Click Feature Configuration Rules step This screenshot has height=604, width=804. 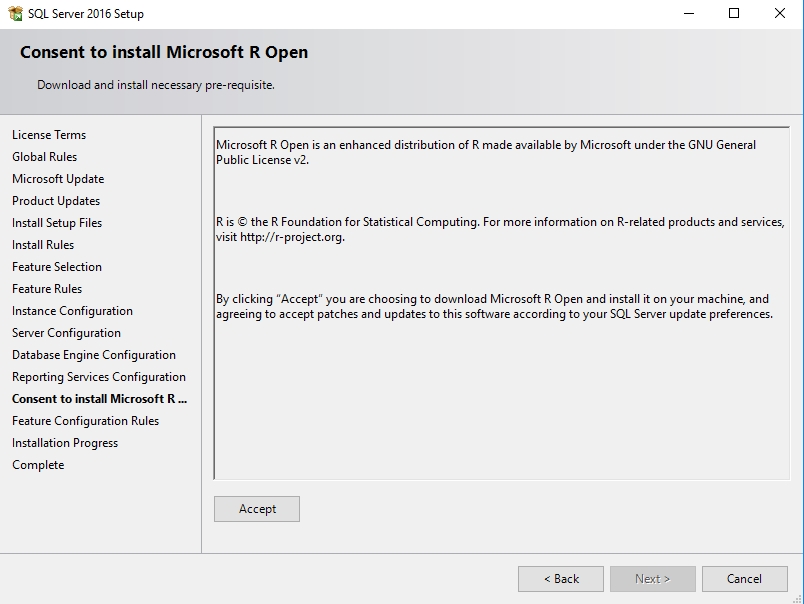tap(85, 421)
